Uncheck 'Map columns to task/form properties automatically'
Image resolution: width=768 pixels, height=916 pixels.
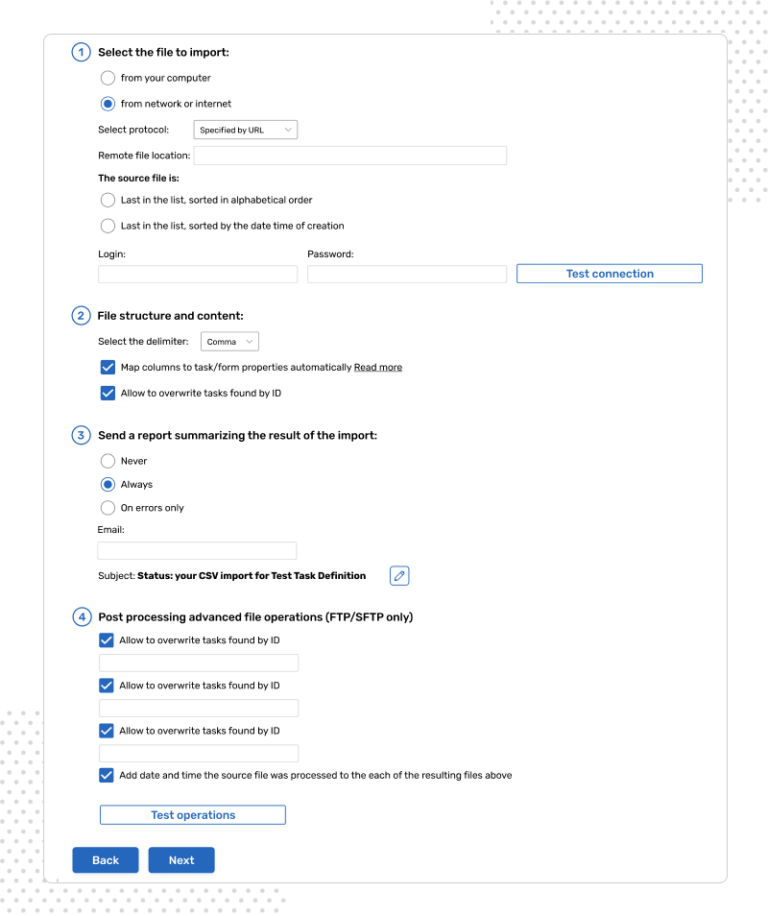click(x=107, y=367)
